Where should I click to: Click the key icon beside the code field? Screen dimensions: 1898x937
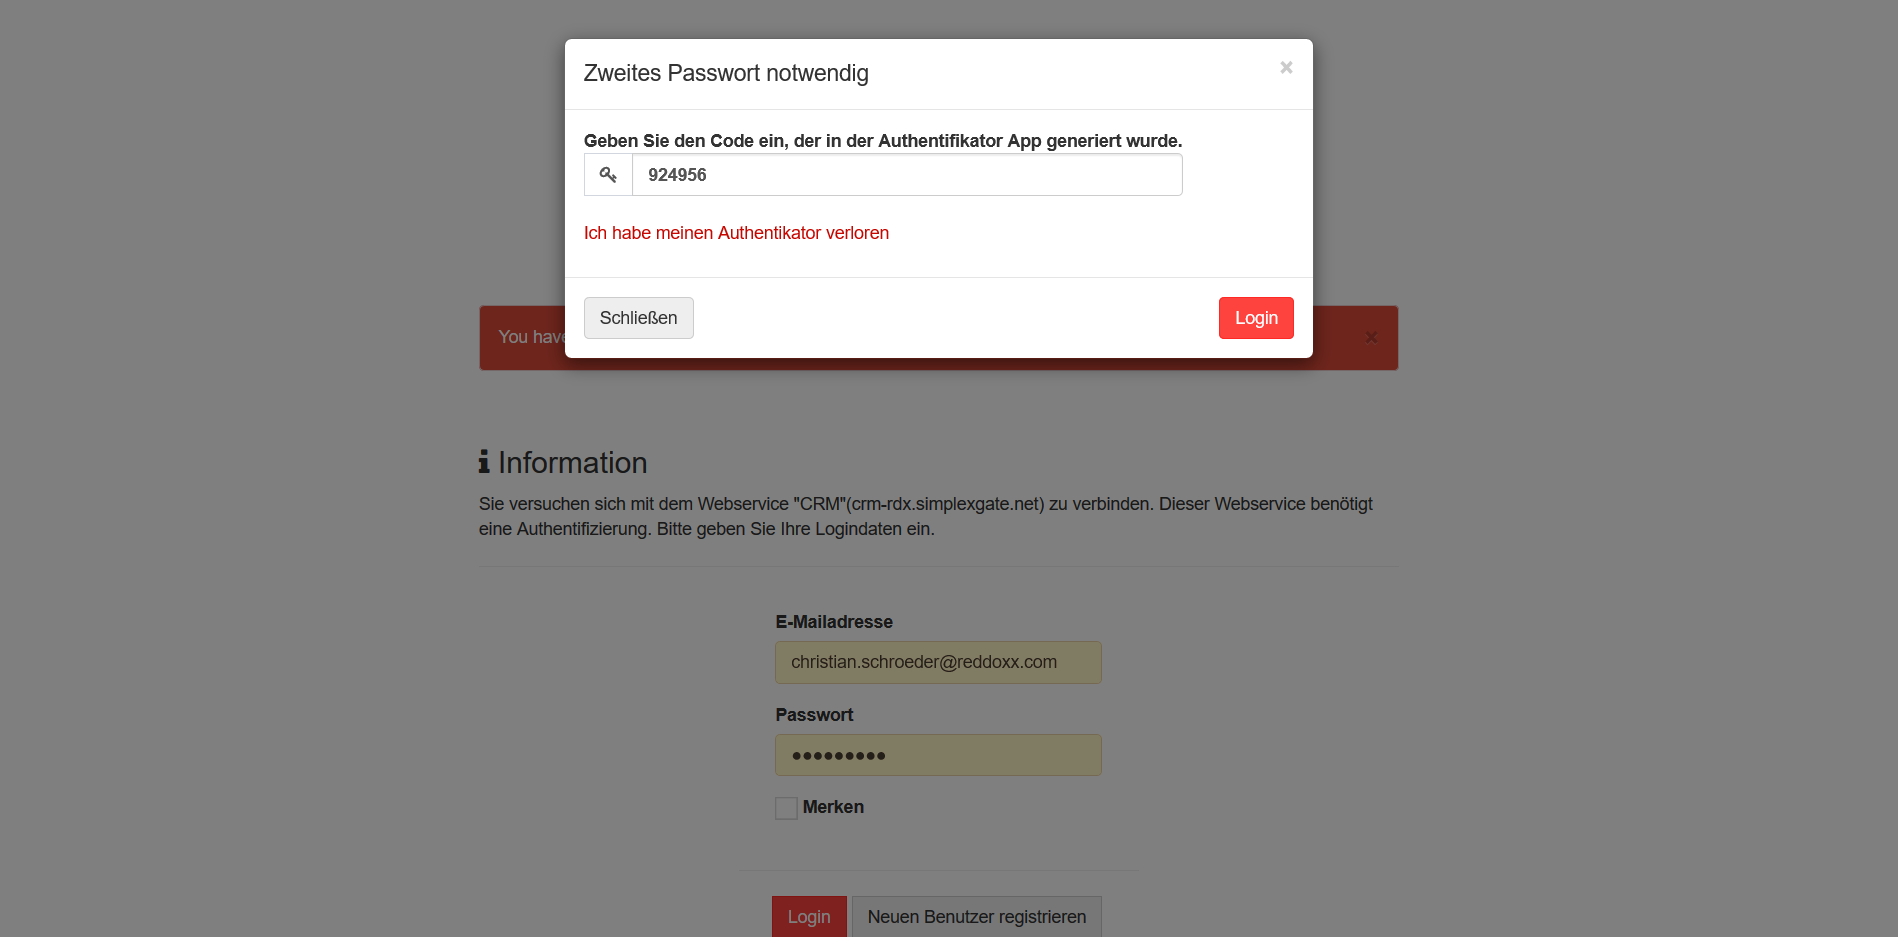tap(608, 175)
